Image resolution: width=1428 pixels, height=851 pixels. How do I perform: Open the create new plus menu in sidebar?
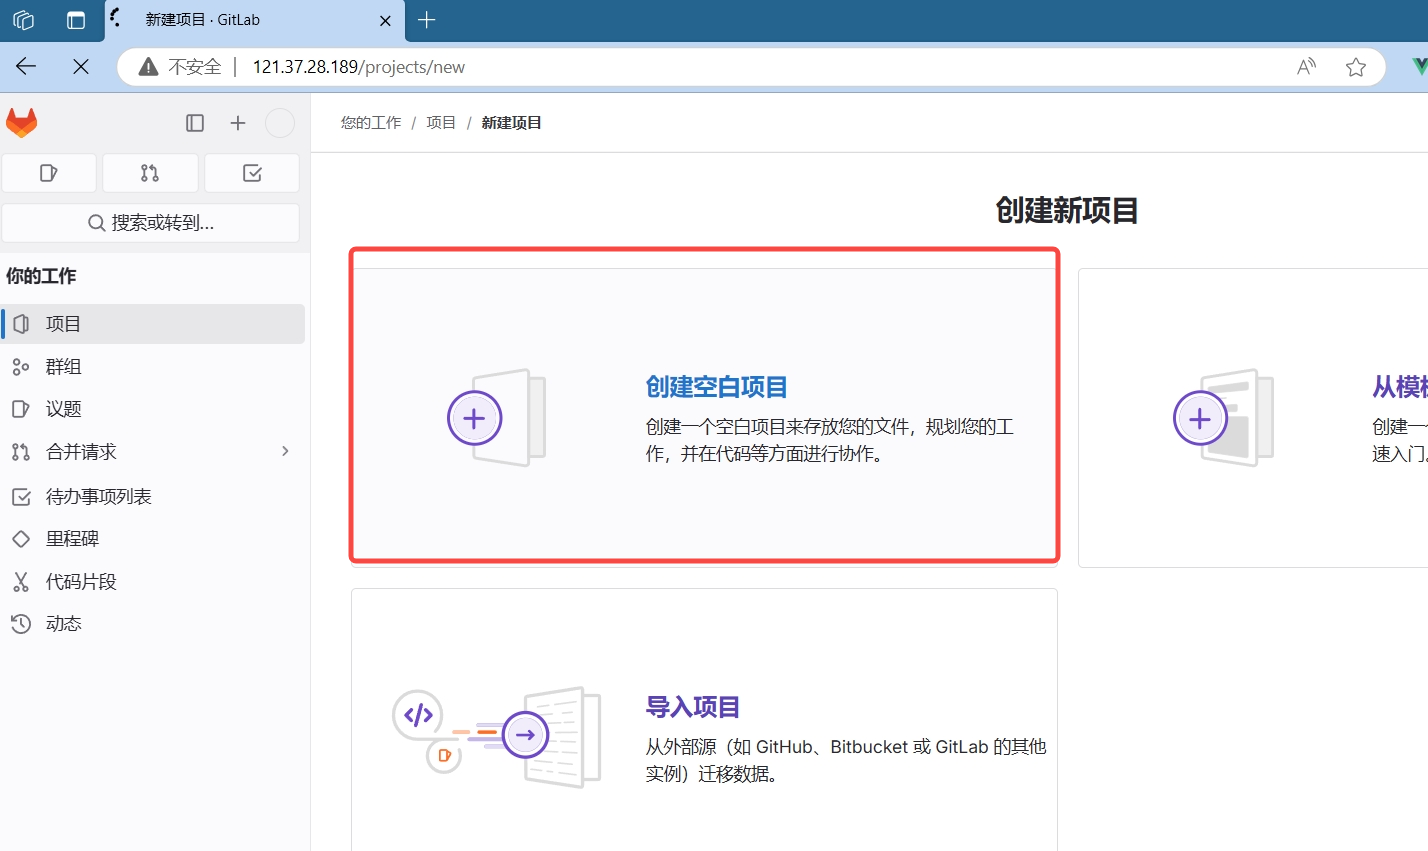[238, 123]
